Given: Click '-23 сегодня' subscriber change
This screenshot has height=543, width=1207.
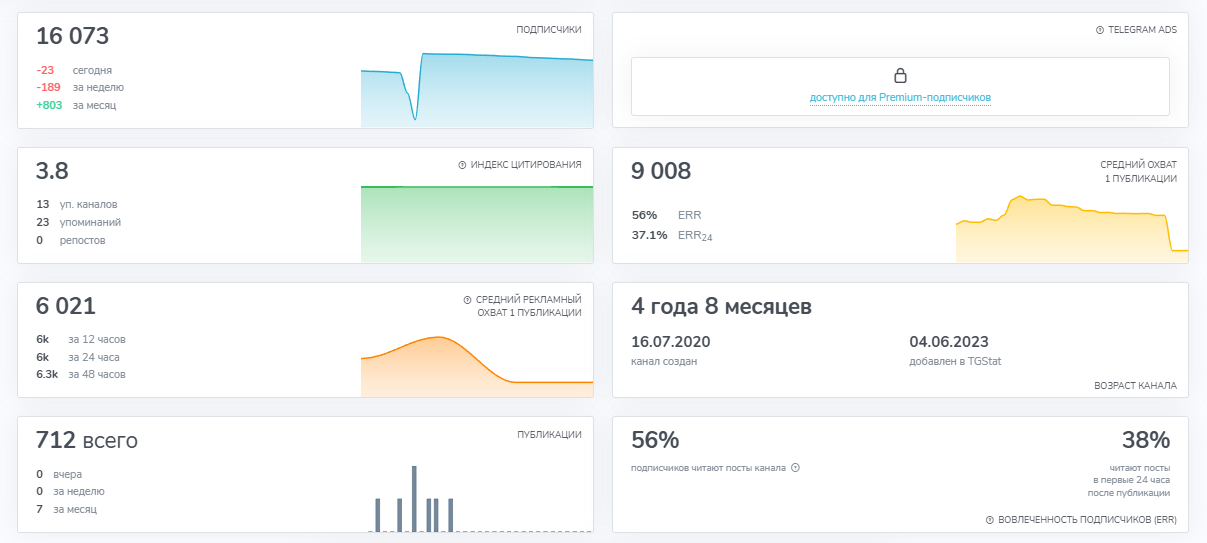Looking at the screenshot, I should point(74,70).
